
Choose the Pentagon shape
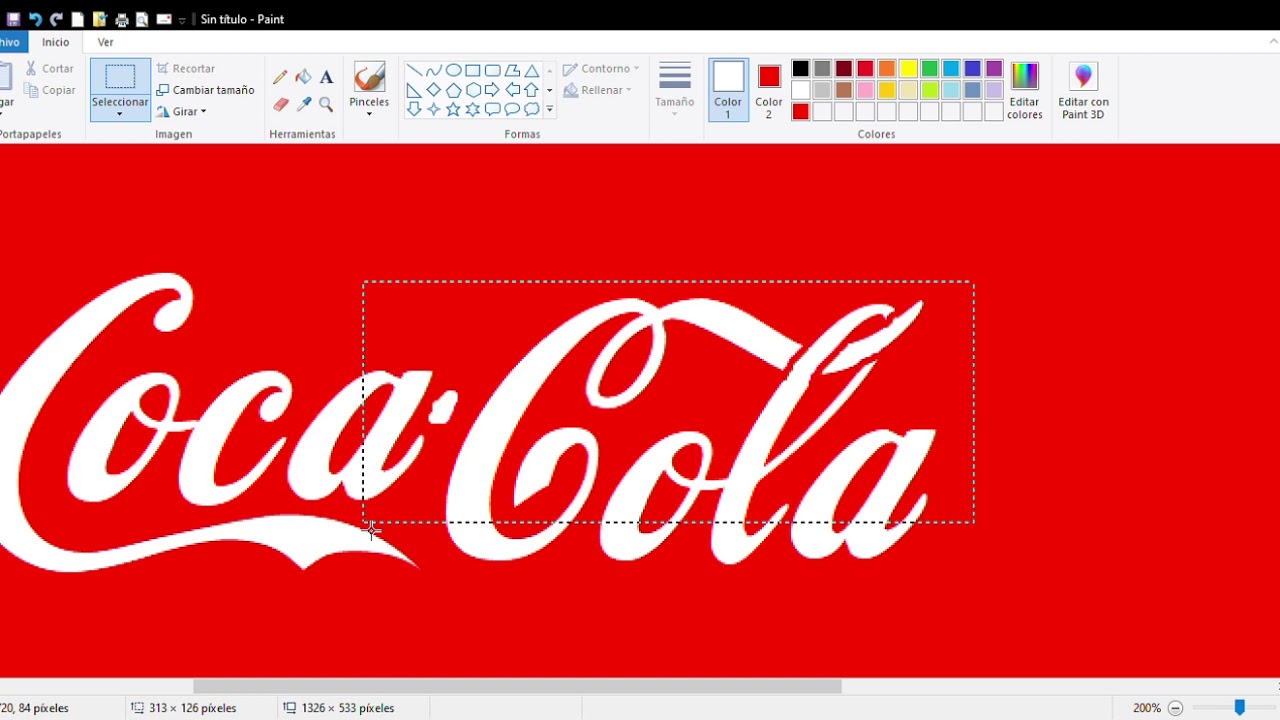tap(453, 90)
